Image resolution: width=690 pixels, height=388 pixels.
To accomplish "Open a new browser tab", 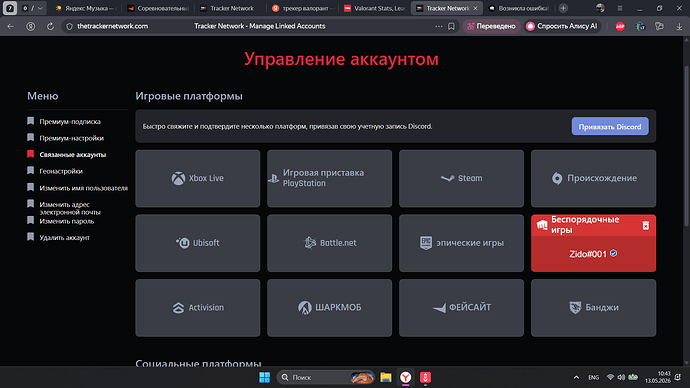I will [x=563, y=8].
